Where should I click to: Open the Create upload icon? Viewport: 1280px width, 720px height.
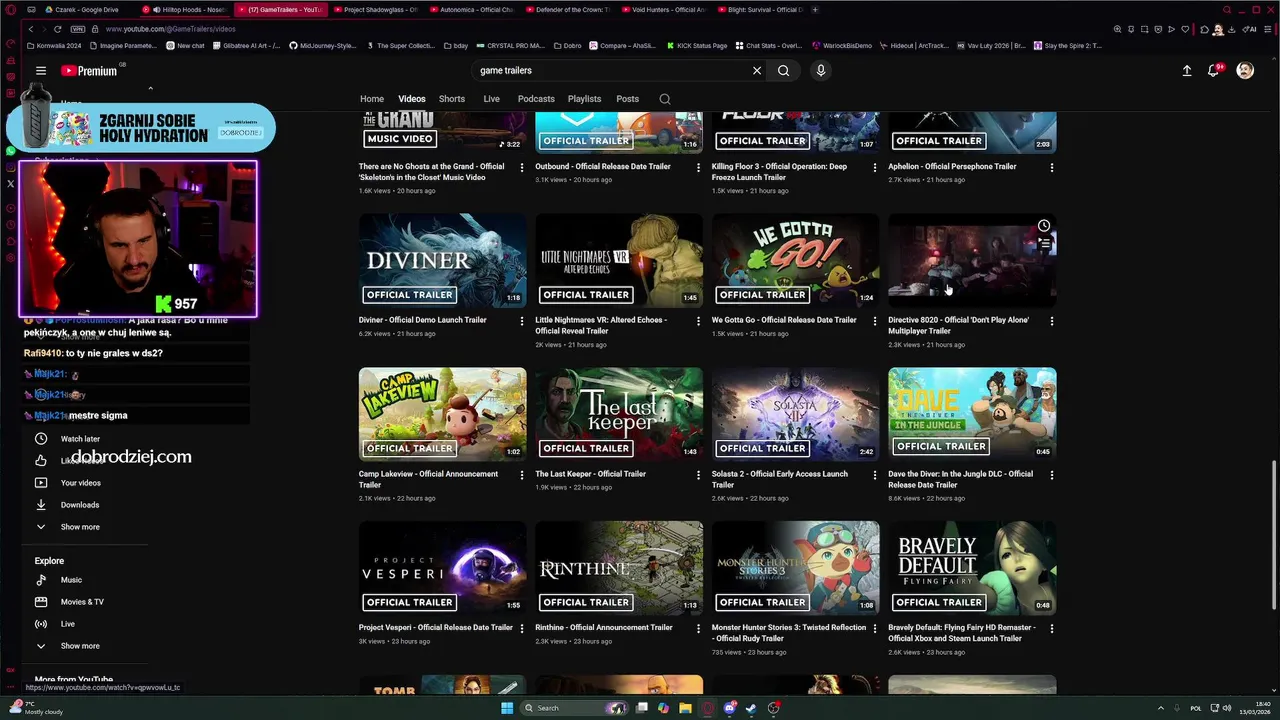click(1187, 71)
